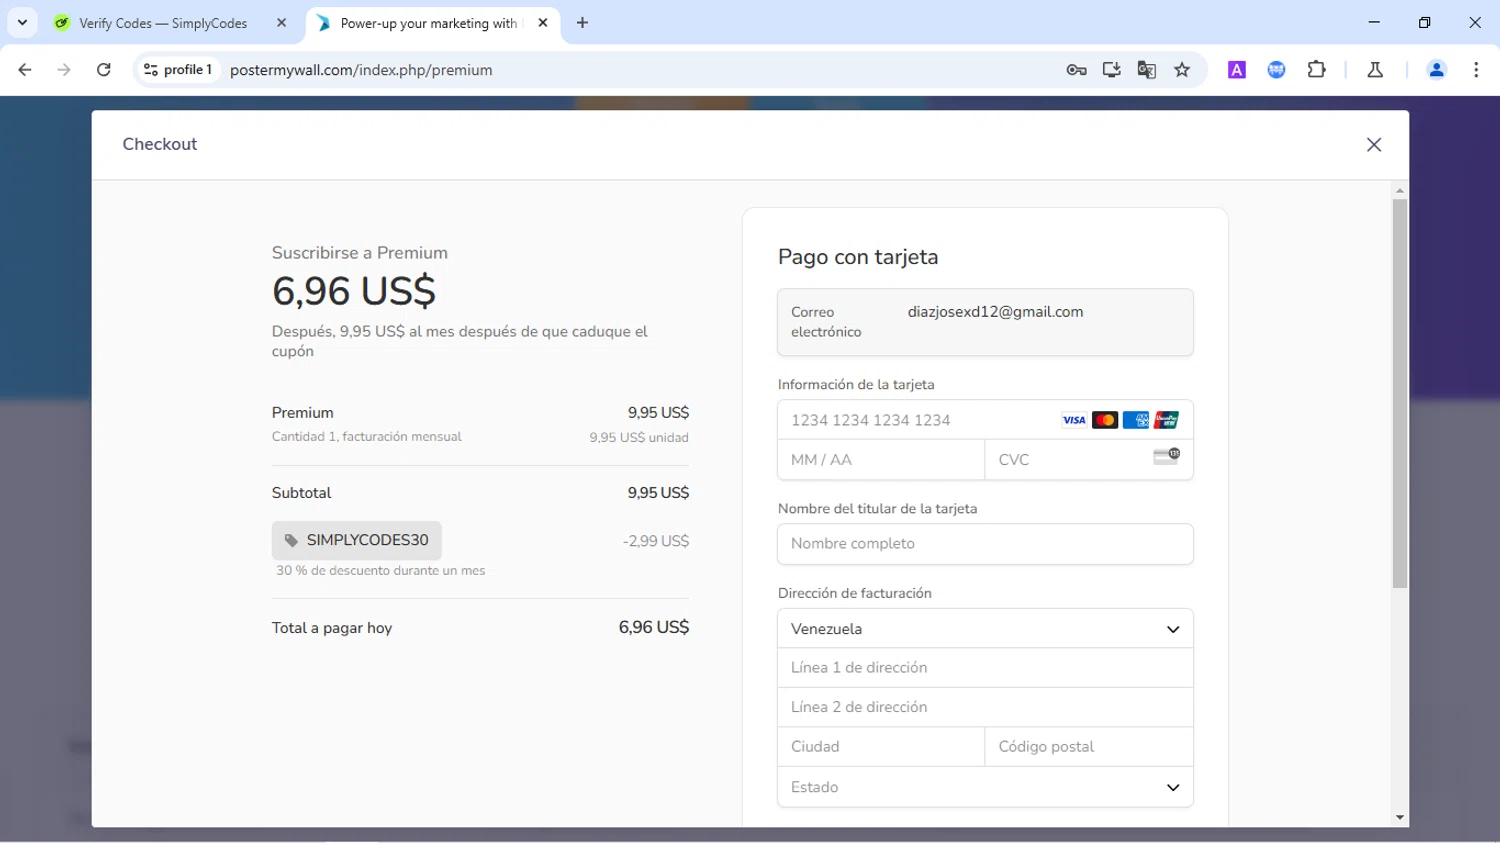Click the SIMPLYCODES30 coupon tag
This screenshot has width=1500, height=843.
tap(357, 540)
